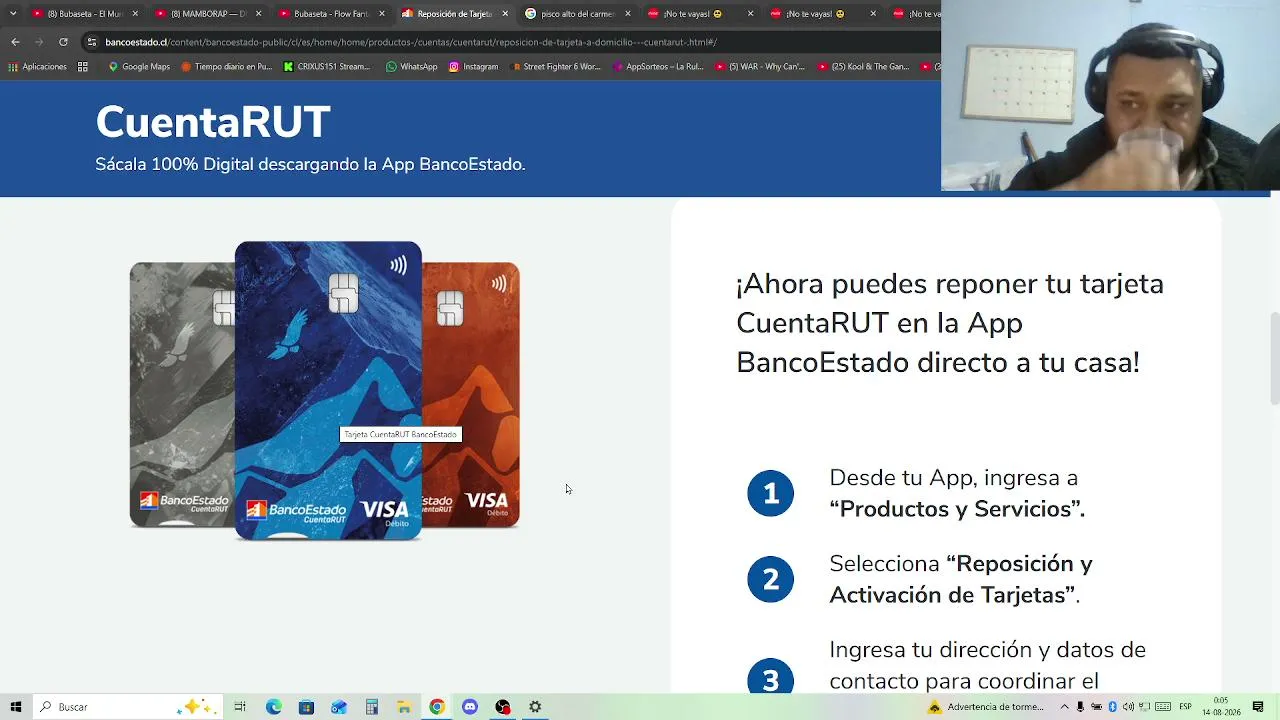Reload the BancoEstado page
The height and width of the screenshot is (720, 1280).
click(x=63, y=42)
